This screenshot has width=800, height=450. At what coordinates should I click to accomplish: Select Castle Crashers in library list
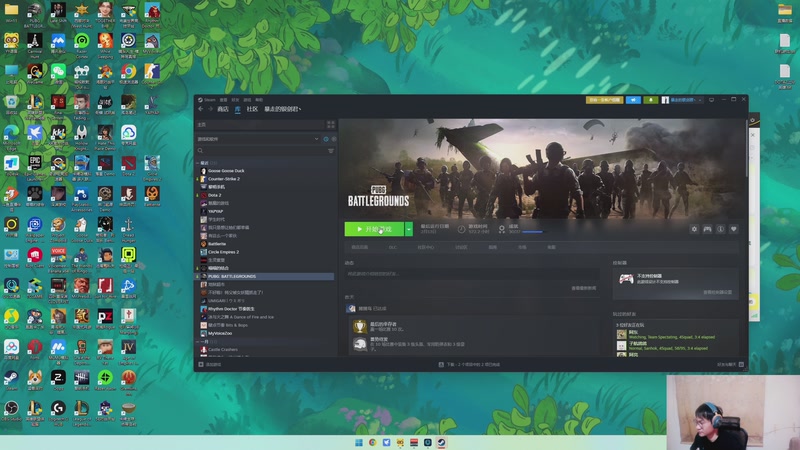pos(222,349)
